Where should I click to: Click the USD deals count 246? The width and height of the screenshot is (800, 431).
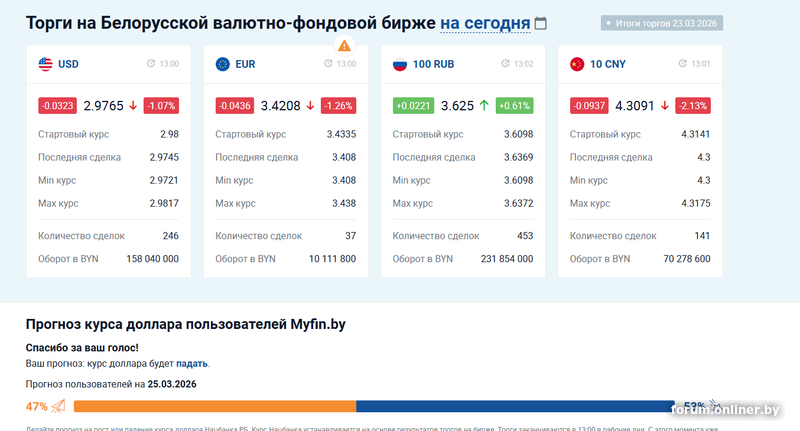(x=170, y=236)
